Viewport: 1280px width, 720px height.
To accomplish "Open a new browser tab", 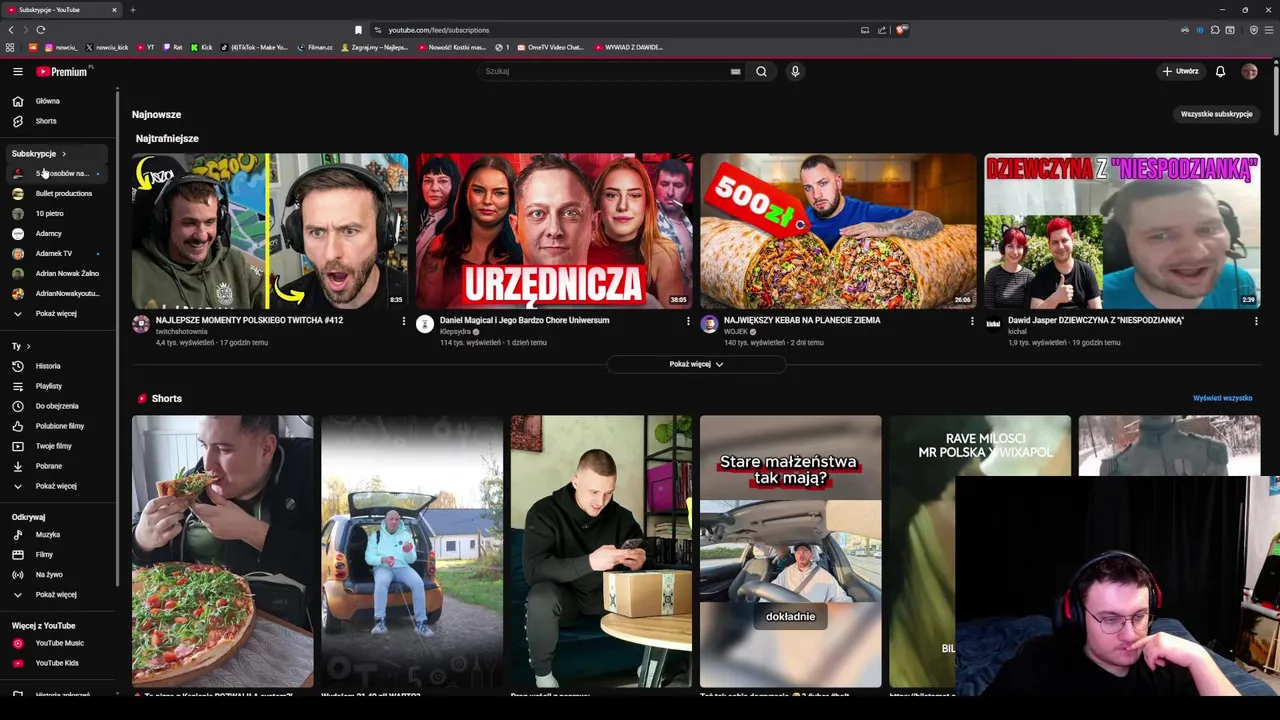I will (132, 10).
